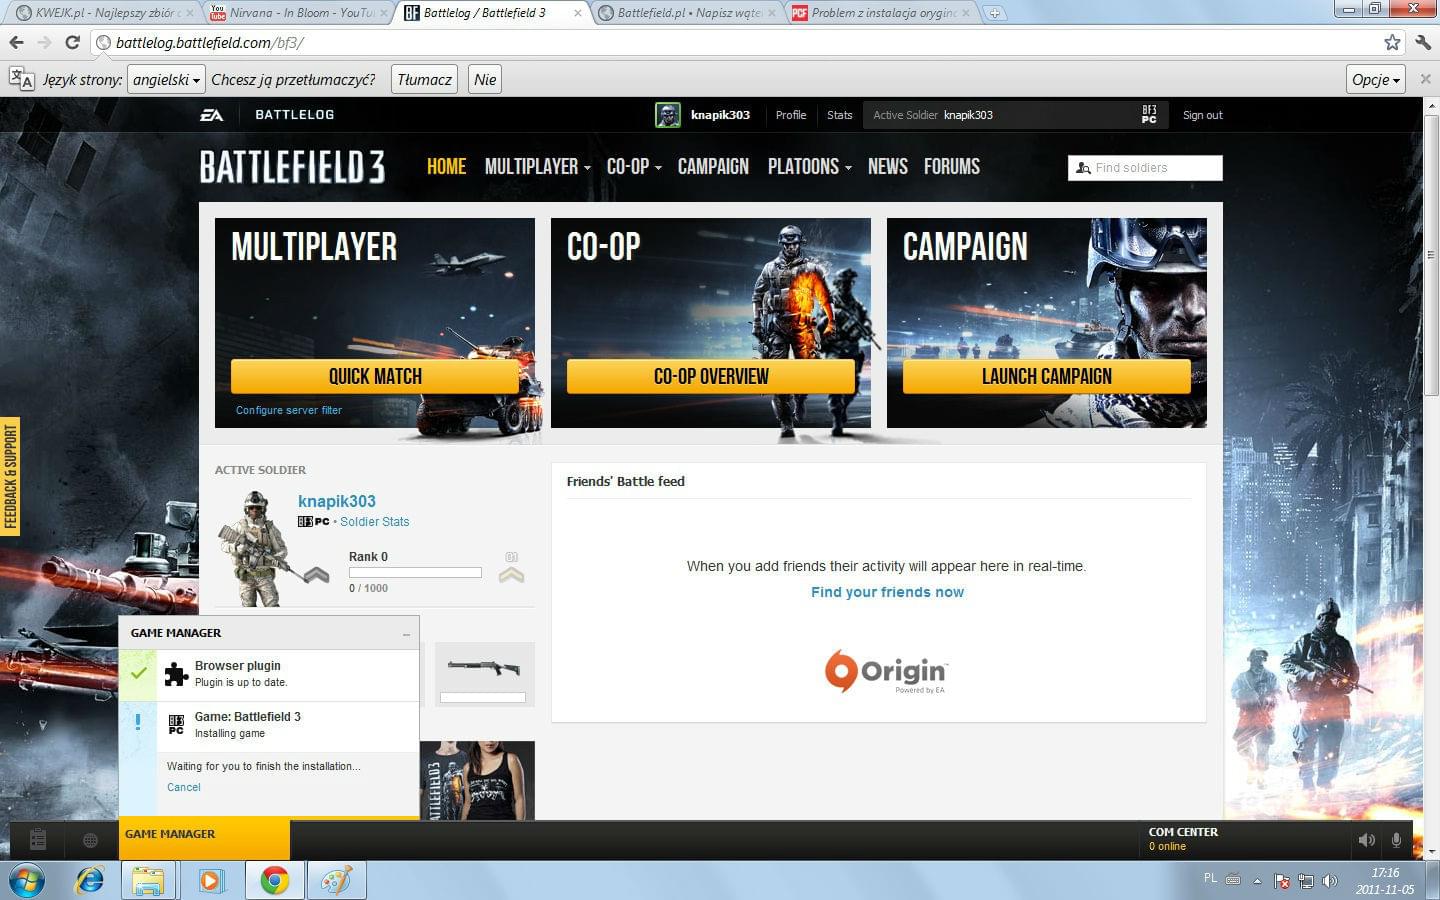Open Stats link in top bar
This screenshot has width=1440, height=900.
click(840, 115)
